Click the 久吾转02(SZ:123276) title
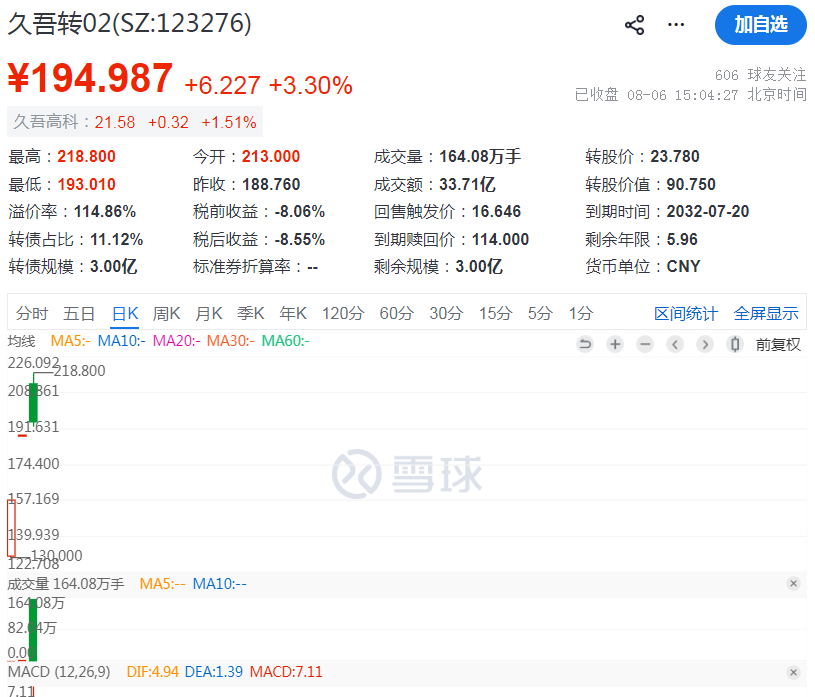The width and height of the screenshot is (815, 697). click(x=129, y=23)
